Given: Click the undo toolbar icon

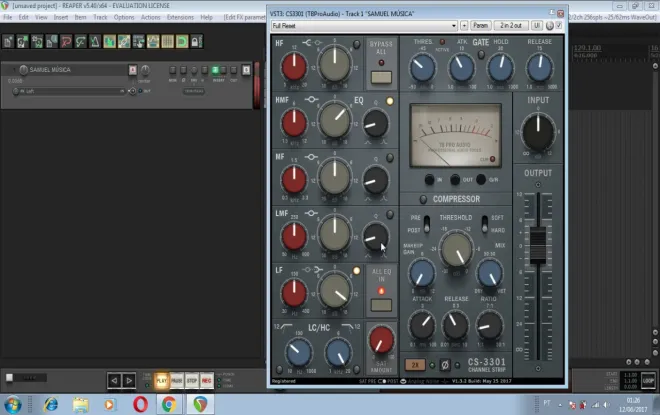Looking at the screenshot, I should tap(66, 42).
